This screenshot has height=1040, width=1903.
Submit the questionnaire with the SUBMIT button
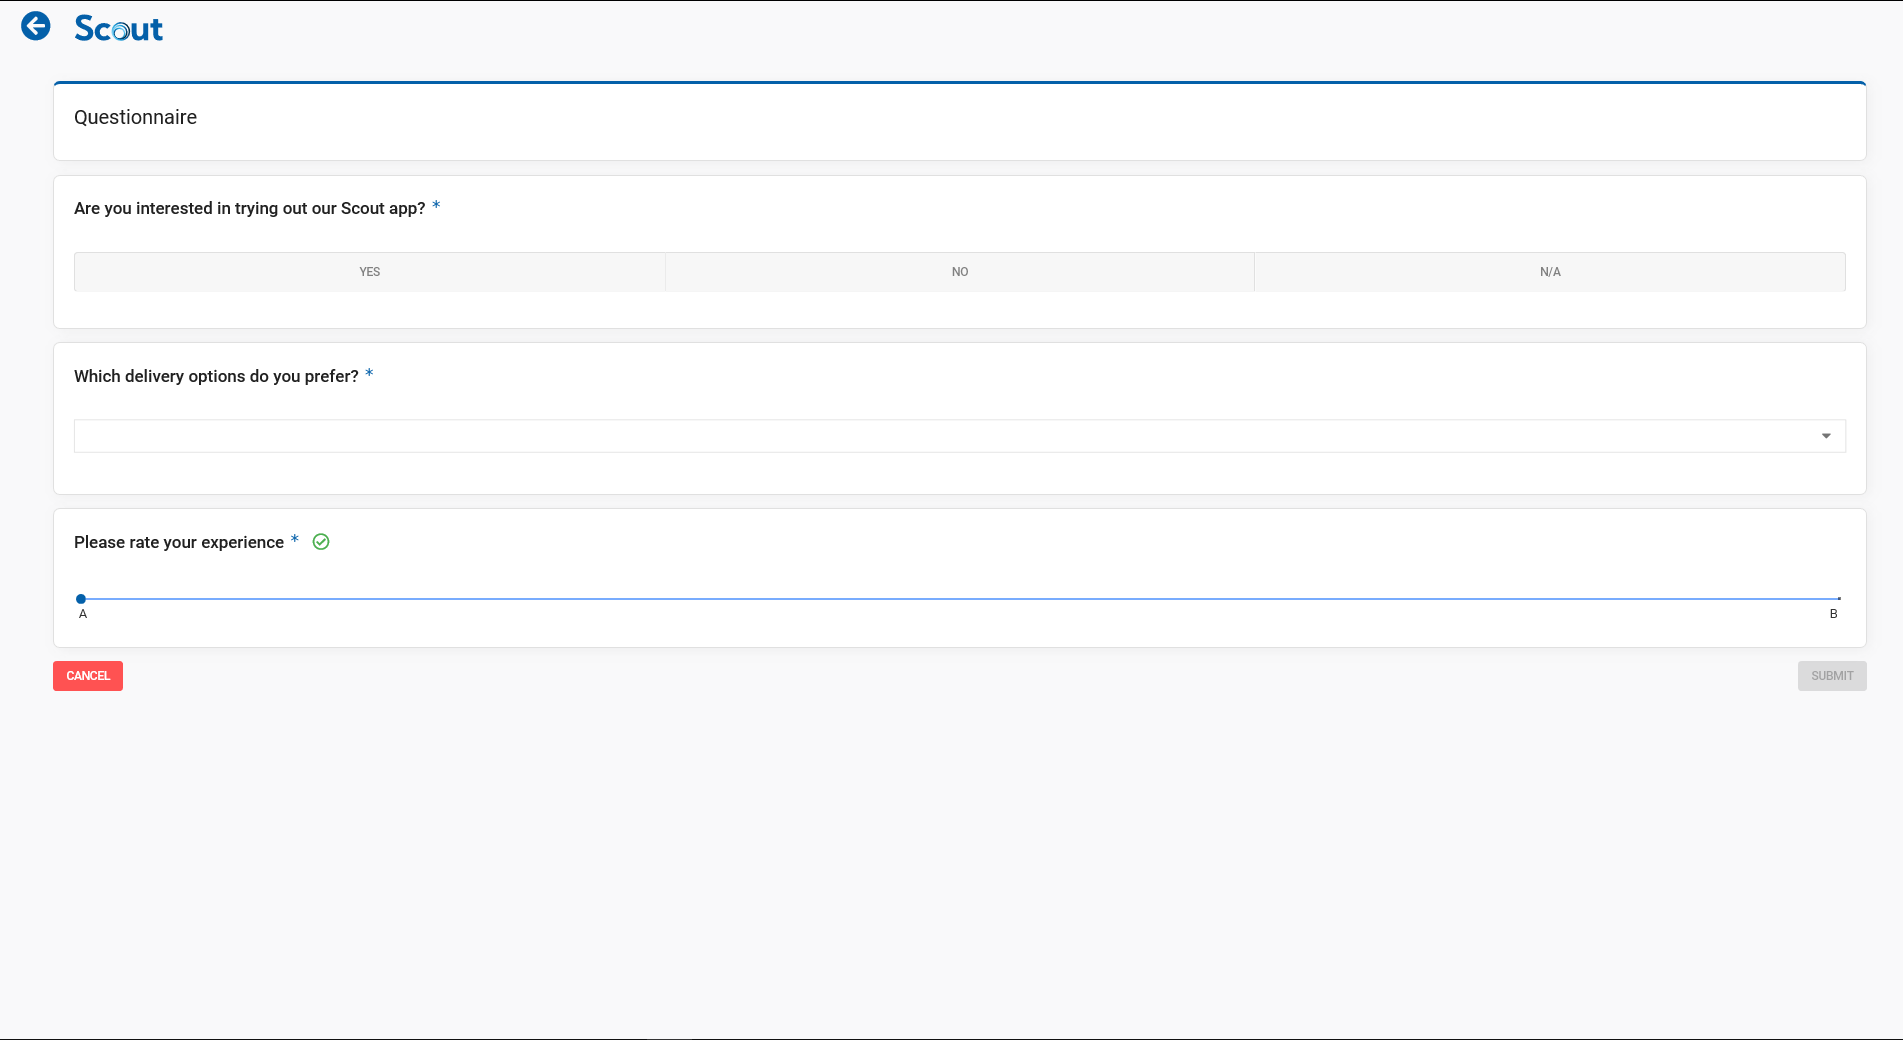pyautogui.click(x=1832, y=676)
